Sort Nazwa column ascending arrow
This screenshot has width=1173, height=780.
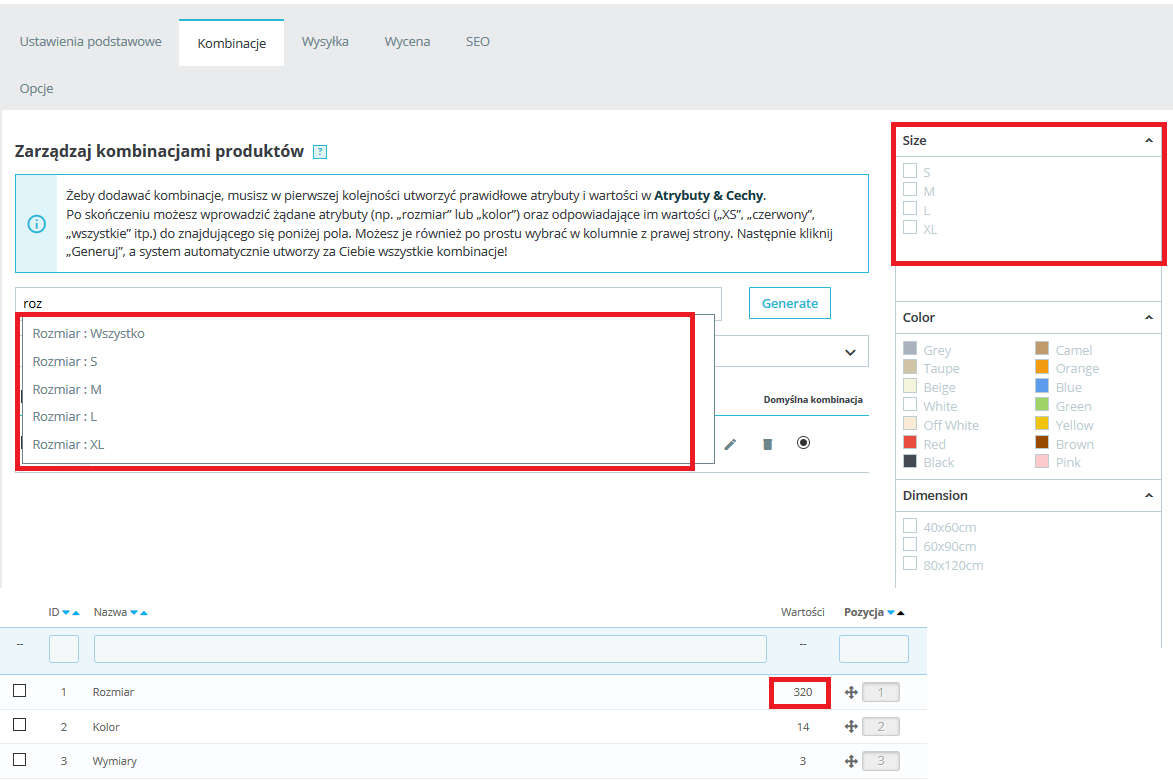tap(144, 612)
